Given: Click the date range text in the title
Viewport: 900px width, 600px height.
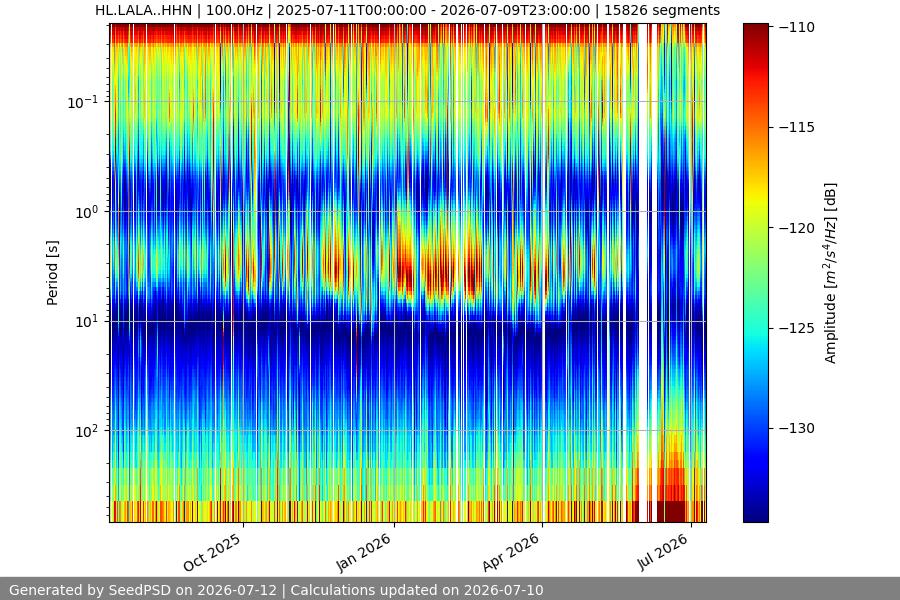Looking at the screenshot, I should 433,10.
